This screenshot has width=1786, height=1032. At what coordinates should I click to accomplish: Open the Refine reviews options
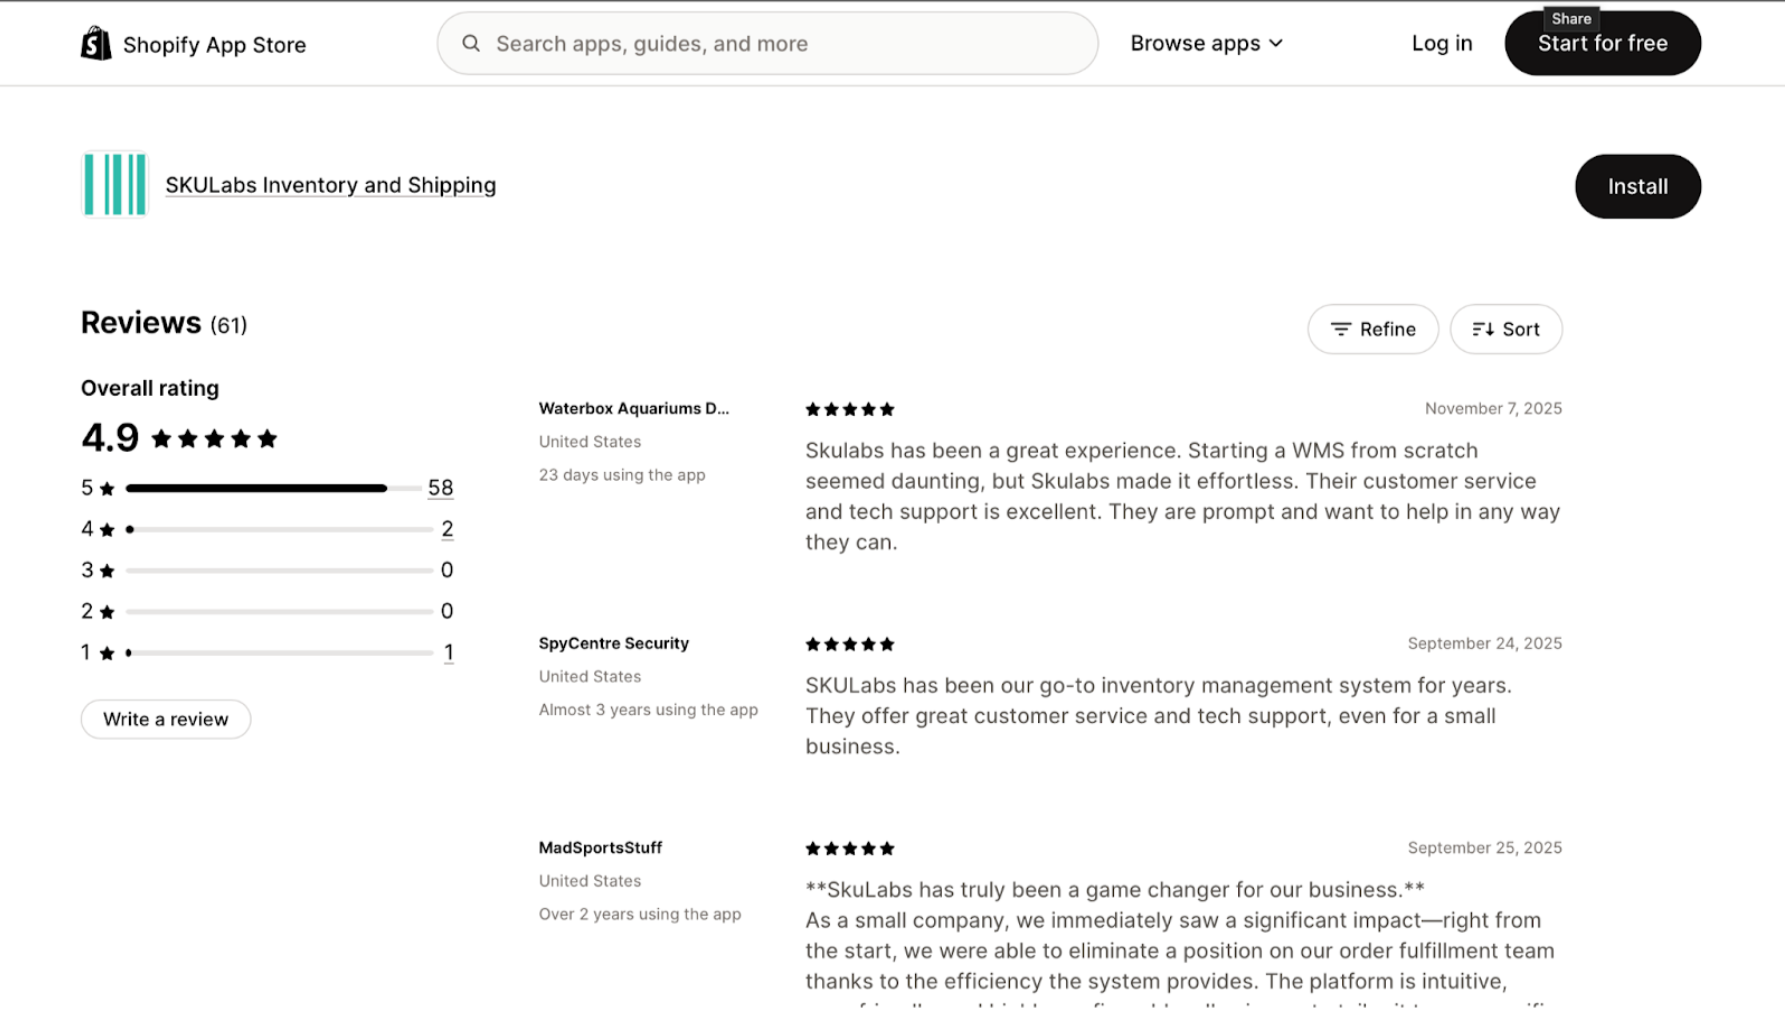click(x=1373, y=329)
